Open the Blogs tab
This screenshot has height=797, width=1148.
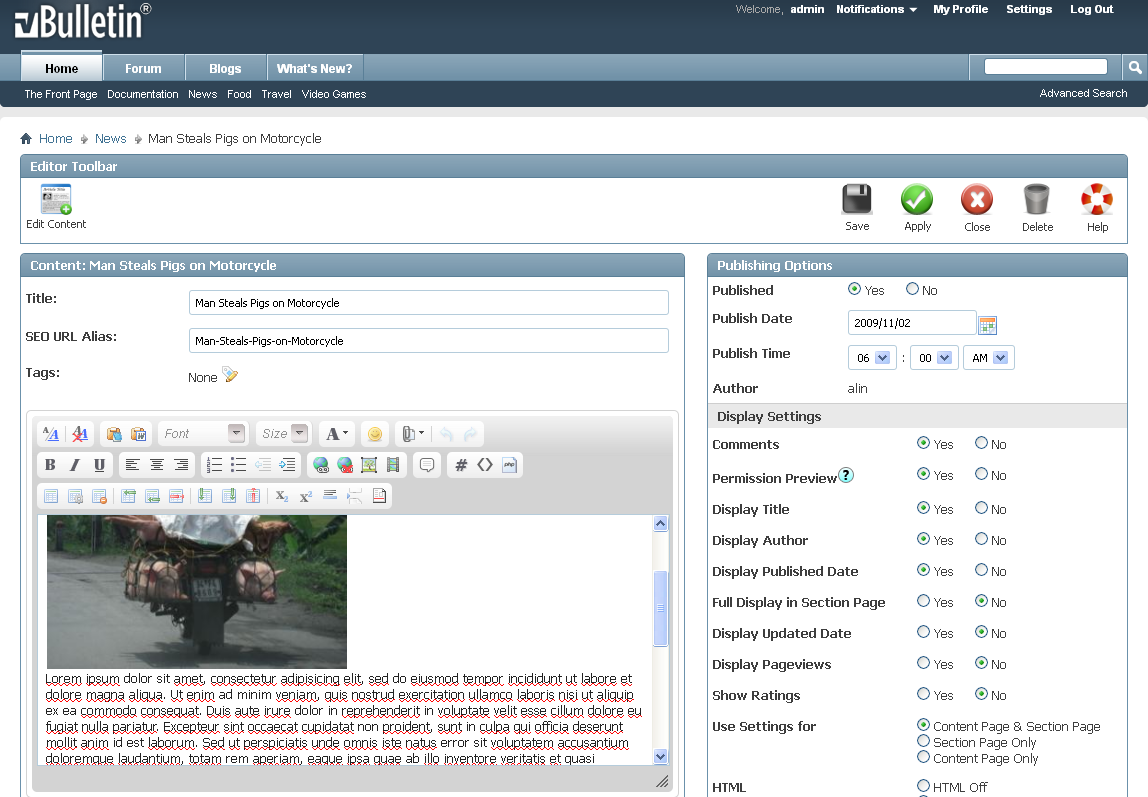point(225,69)
